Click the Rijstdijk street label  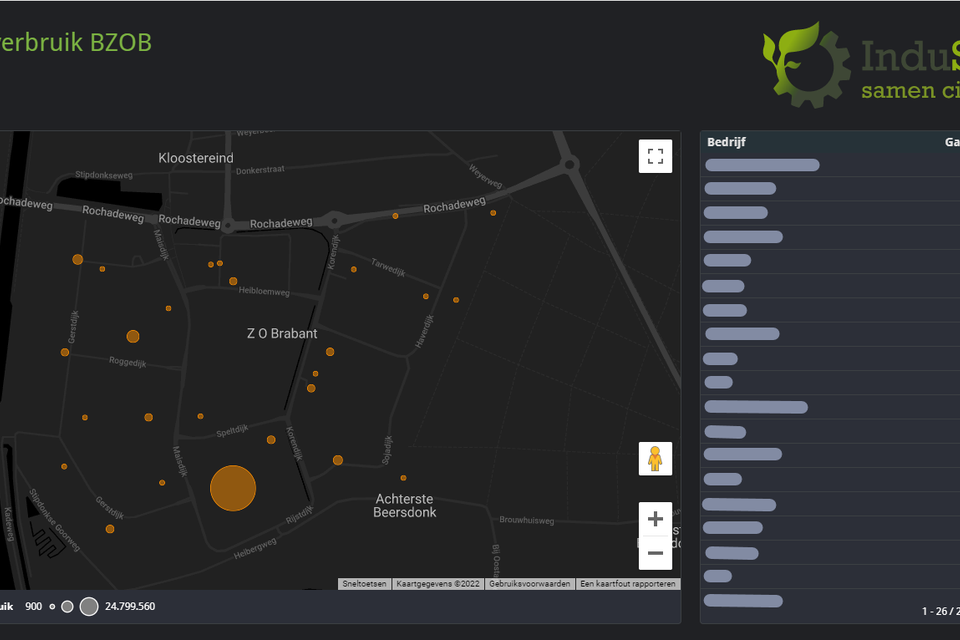(299, 514)
